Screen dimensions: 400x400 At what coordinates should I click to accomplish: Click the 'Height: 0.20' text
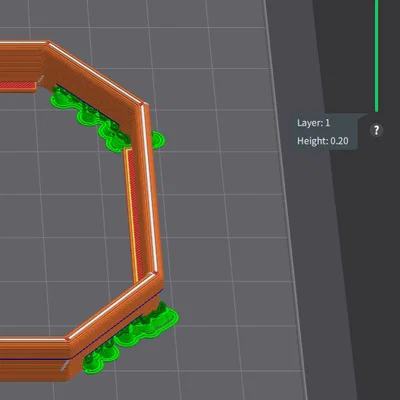pyautogui.click(x=323, y=141)
